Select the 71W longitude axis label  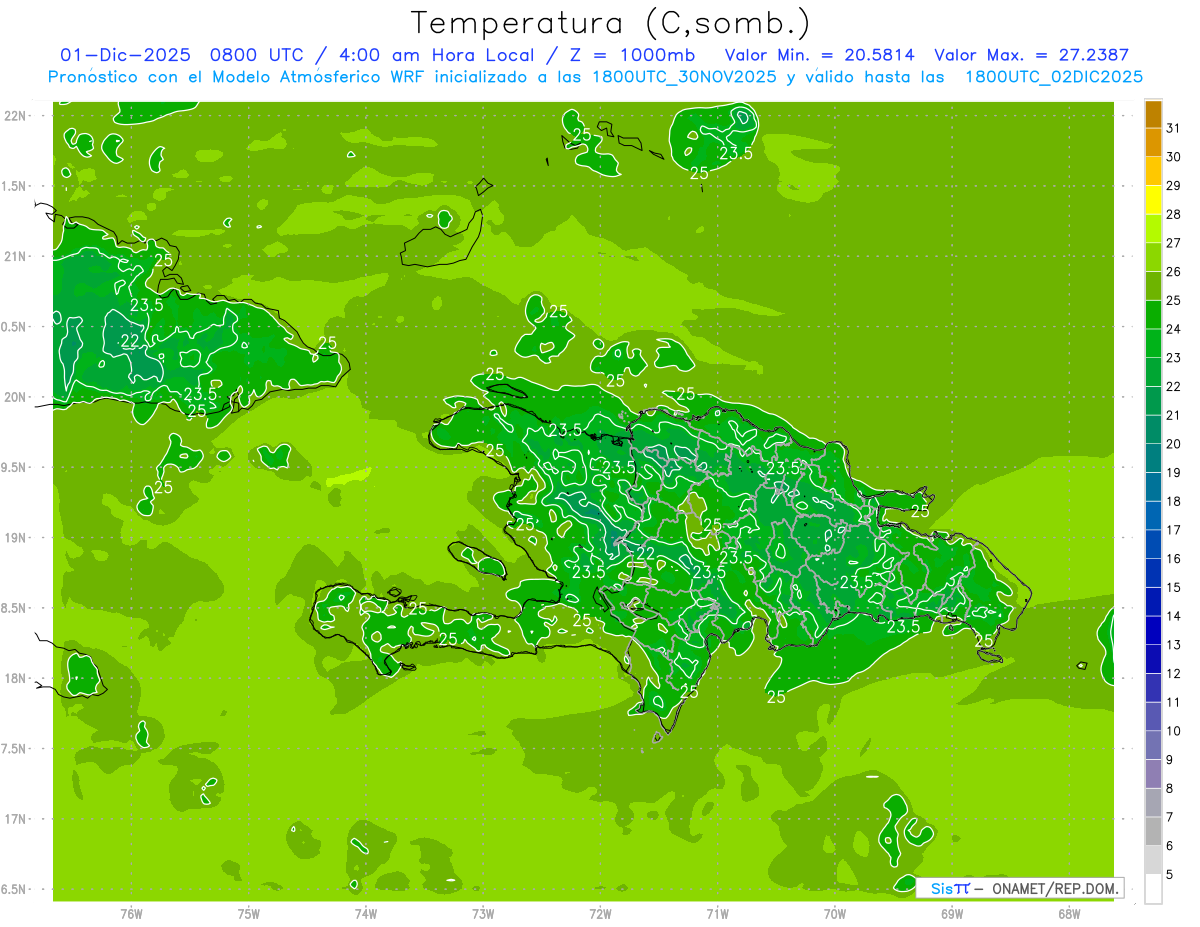[x=717, y=913]
